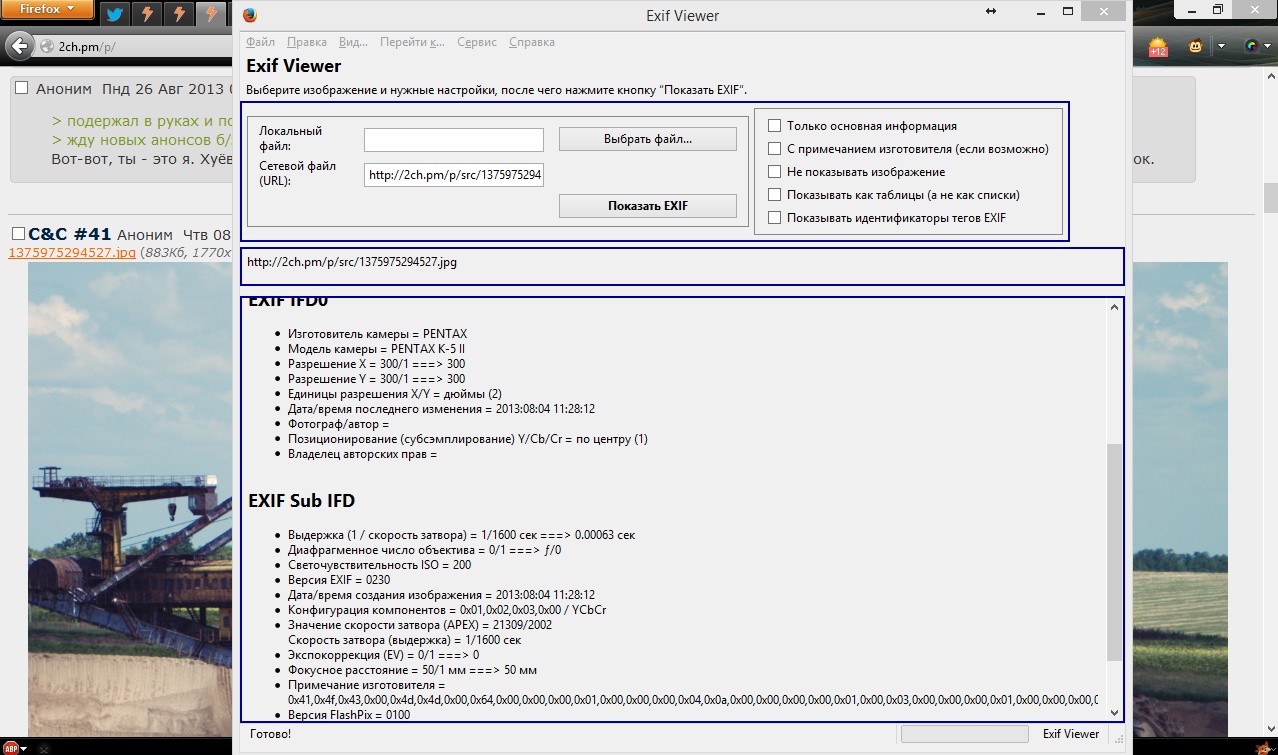
Task: Click the 'Выбрать файл...' button
Action: pos(647,139)
